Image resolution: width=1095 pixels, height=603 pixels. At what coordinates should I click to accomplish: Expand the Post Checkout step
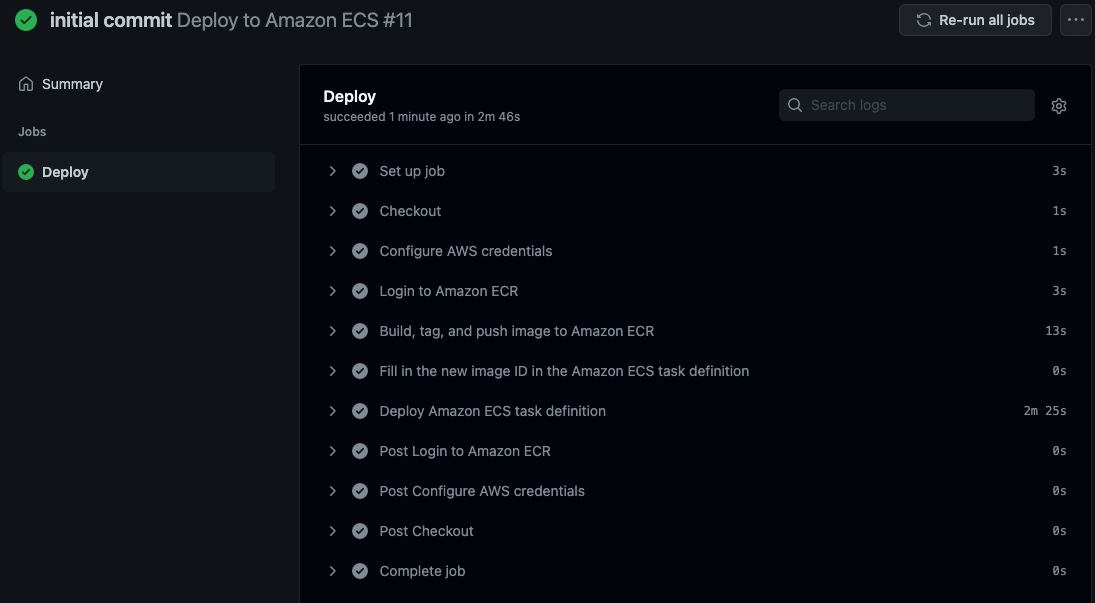pyautogui.click(x=332, y=531)
